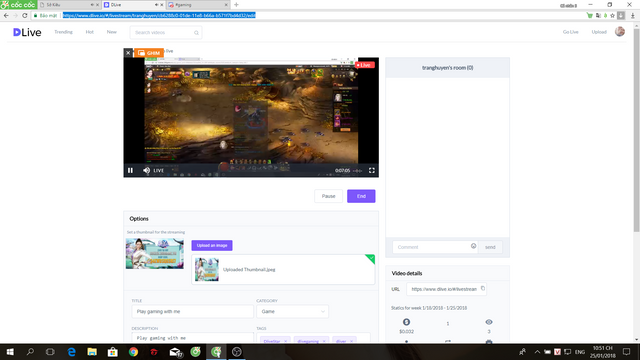
Task: Copy the stream URL with copy icon
Action: coord(483,288)
